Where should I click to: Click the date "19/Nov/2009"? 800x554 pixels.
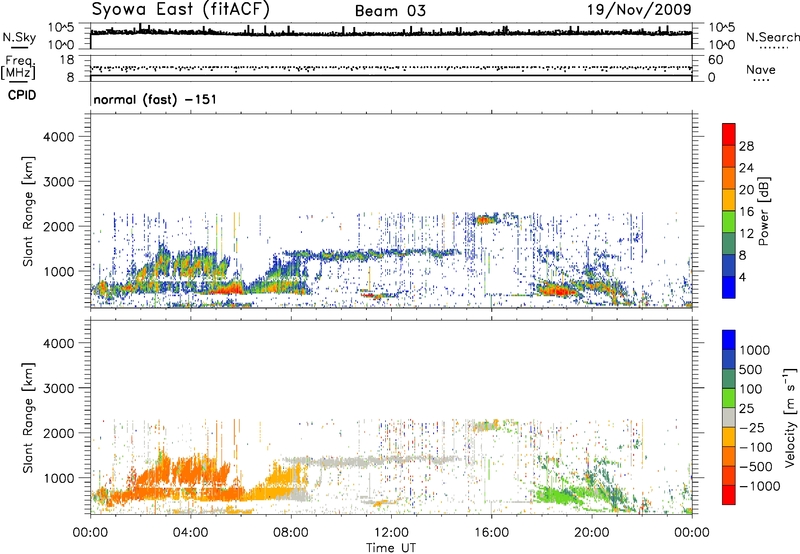pos(639,10)
